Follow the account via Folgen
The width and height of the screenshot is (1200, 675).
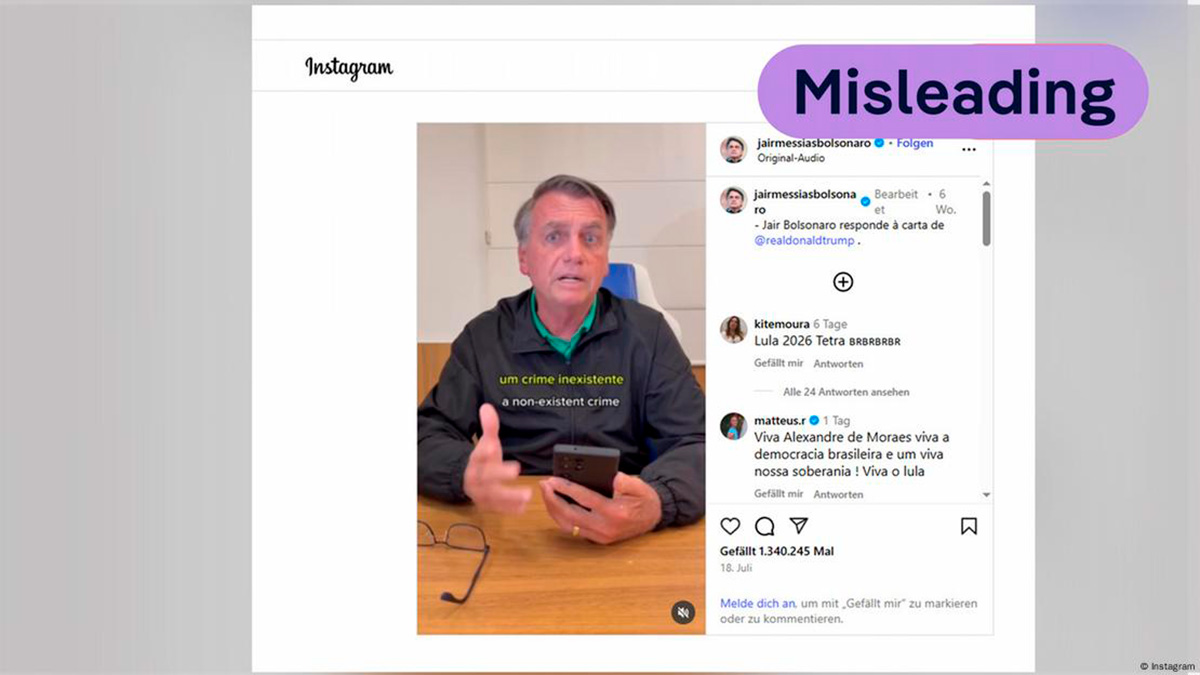(x=915, y=143)
